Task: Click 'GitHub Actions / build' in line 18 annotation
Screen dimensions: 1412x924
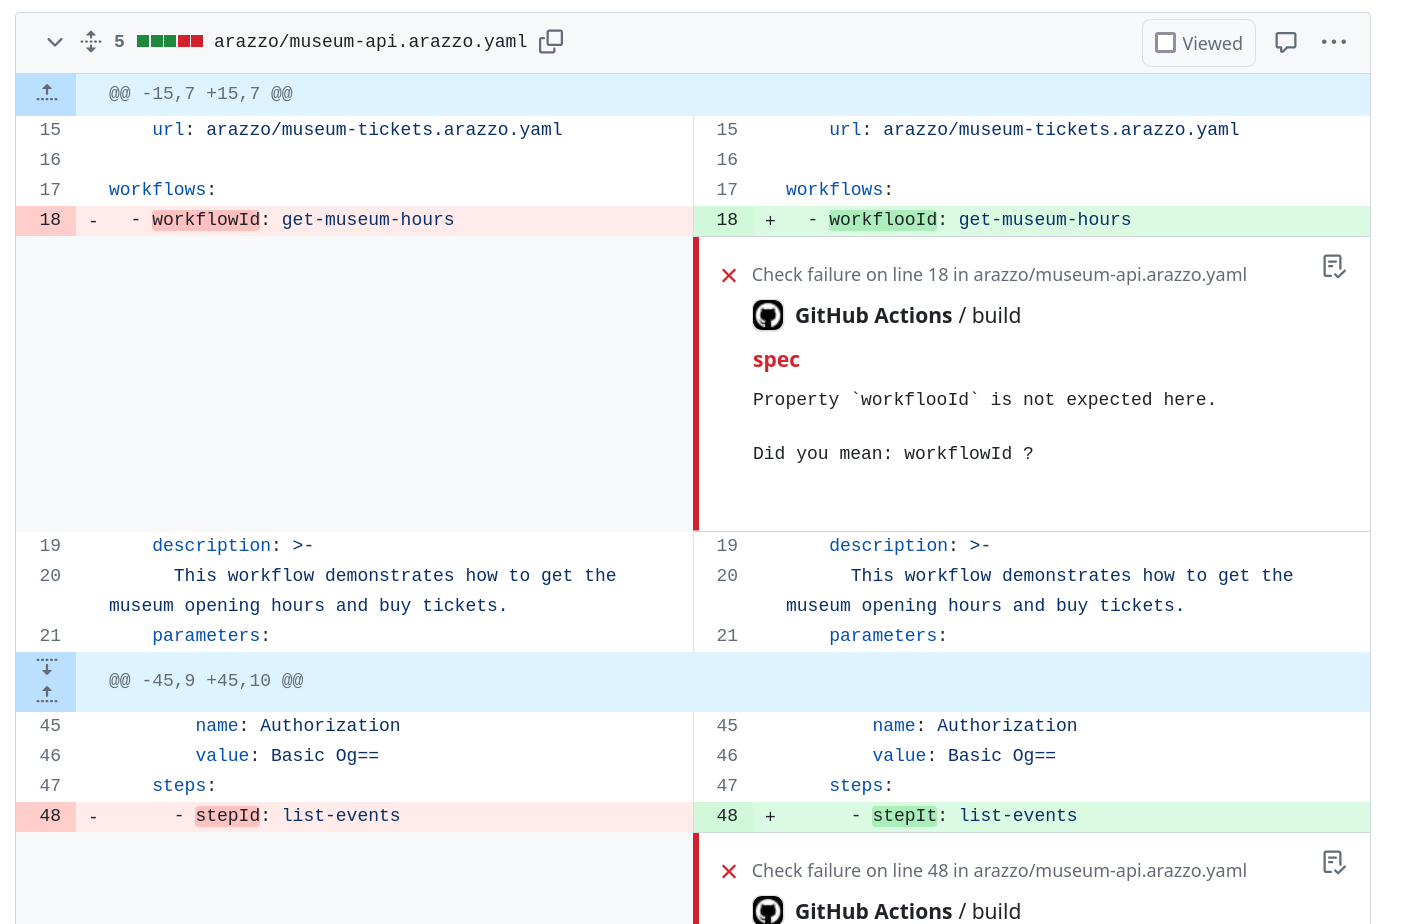Action: (x=907, y=316)
